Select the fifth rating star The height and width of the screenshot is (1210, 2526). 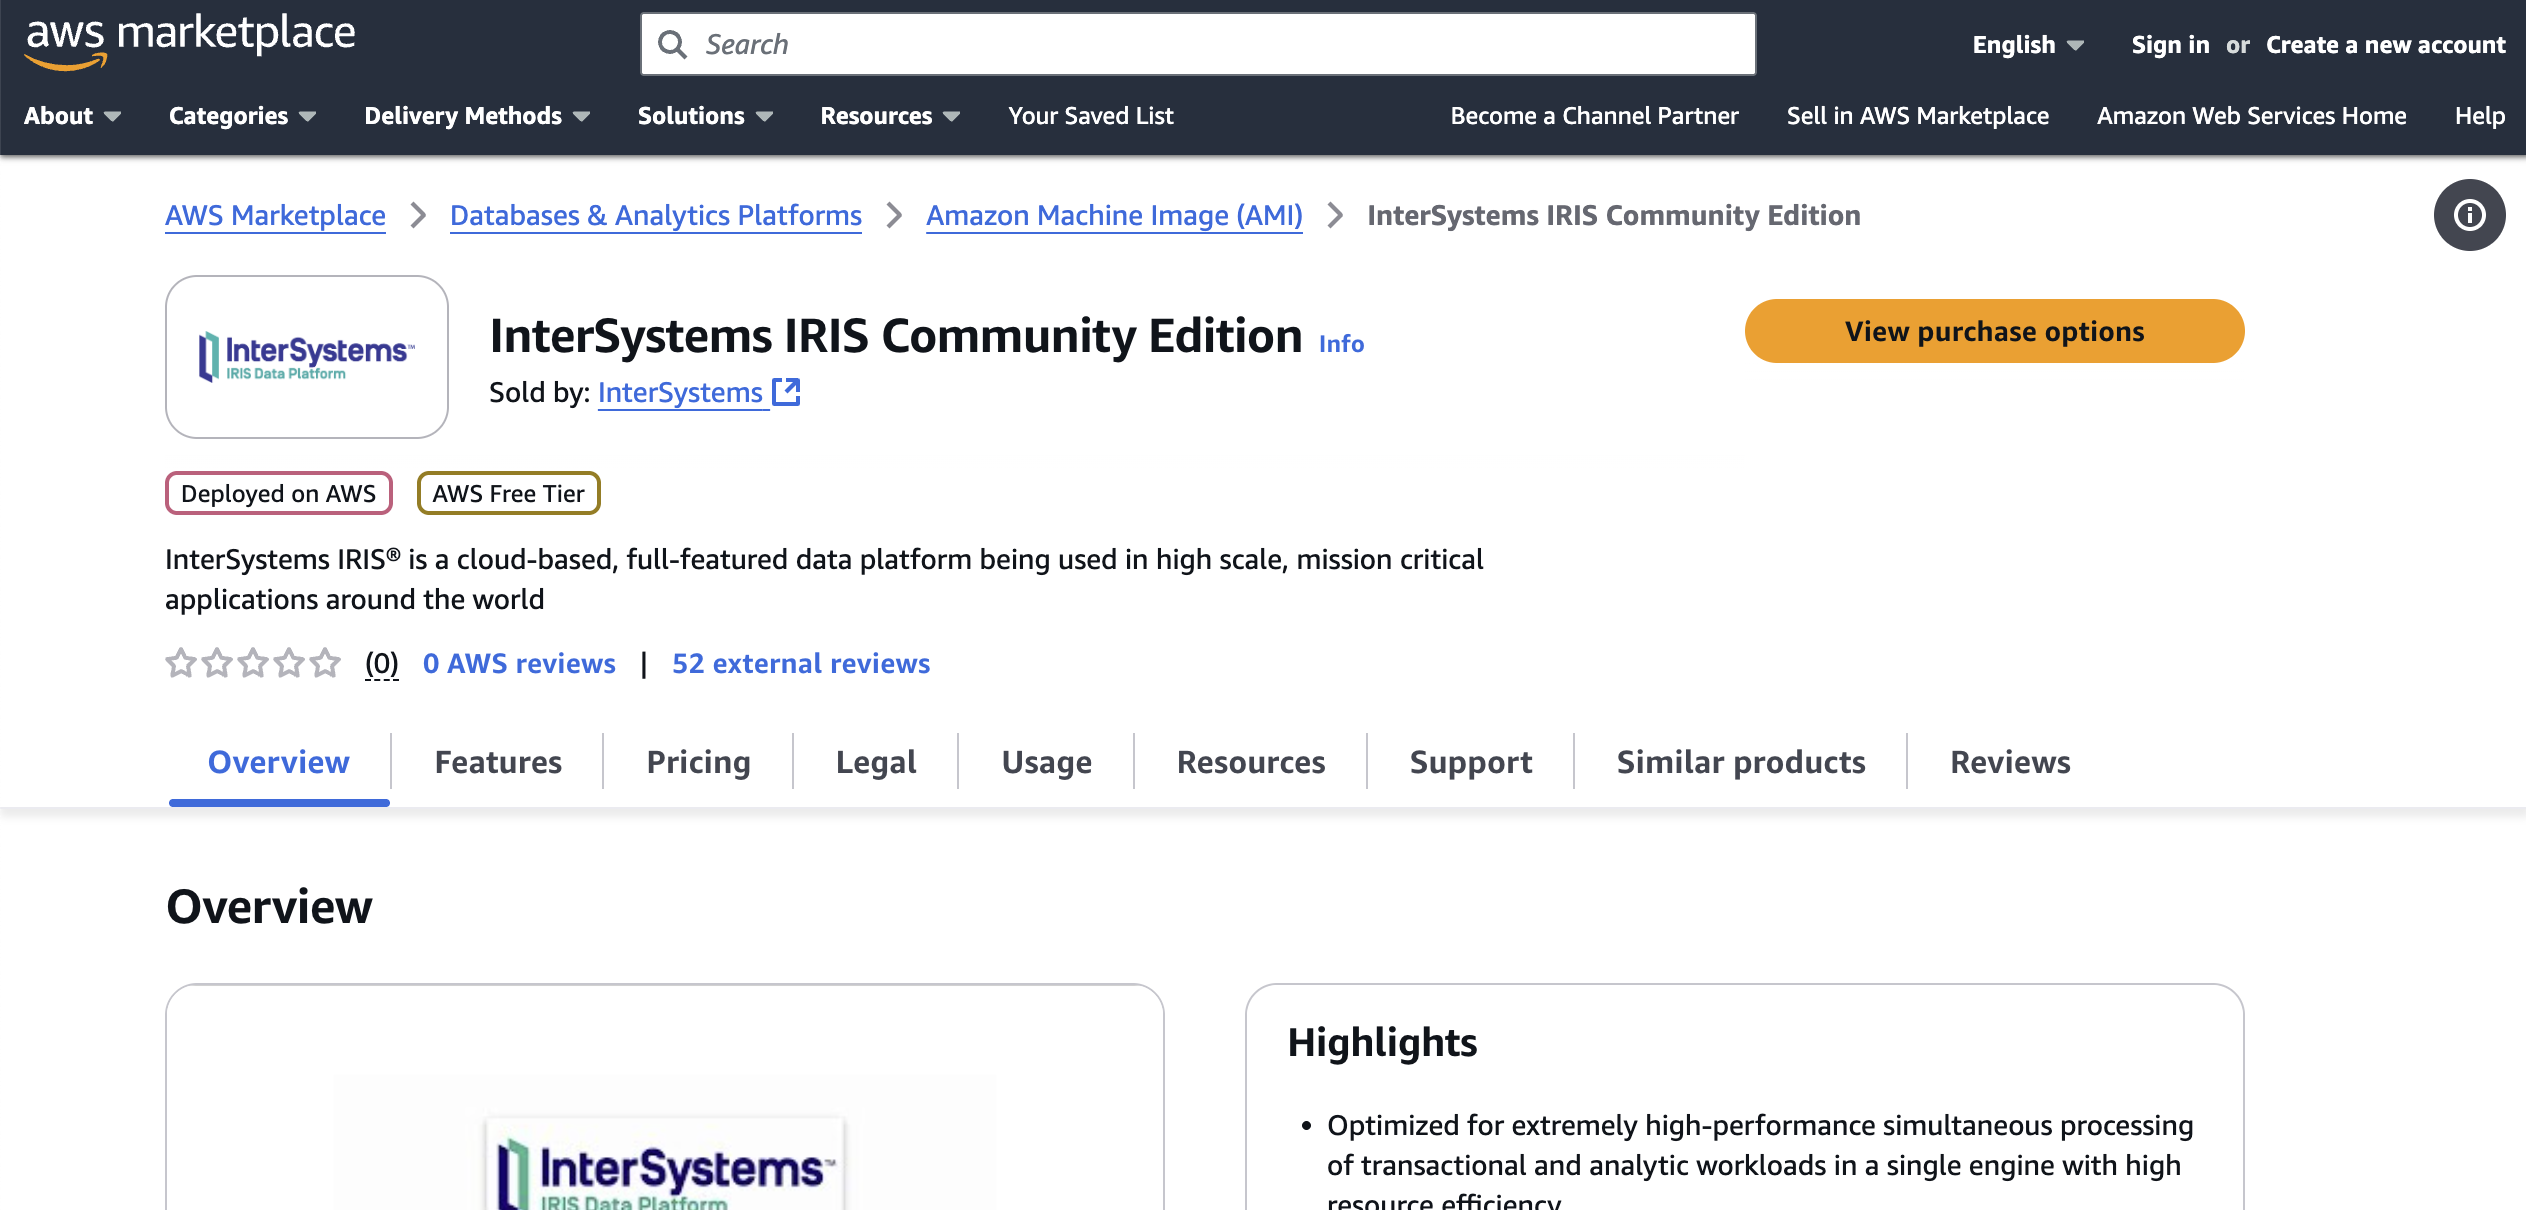point(324,662)
